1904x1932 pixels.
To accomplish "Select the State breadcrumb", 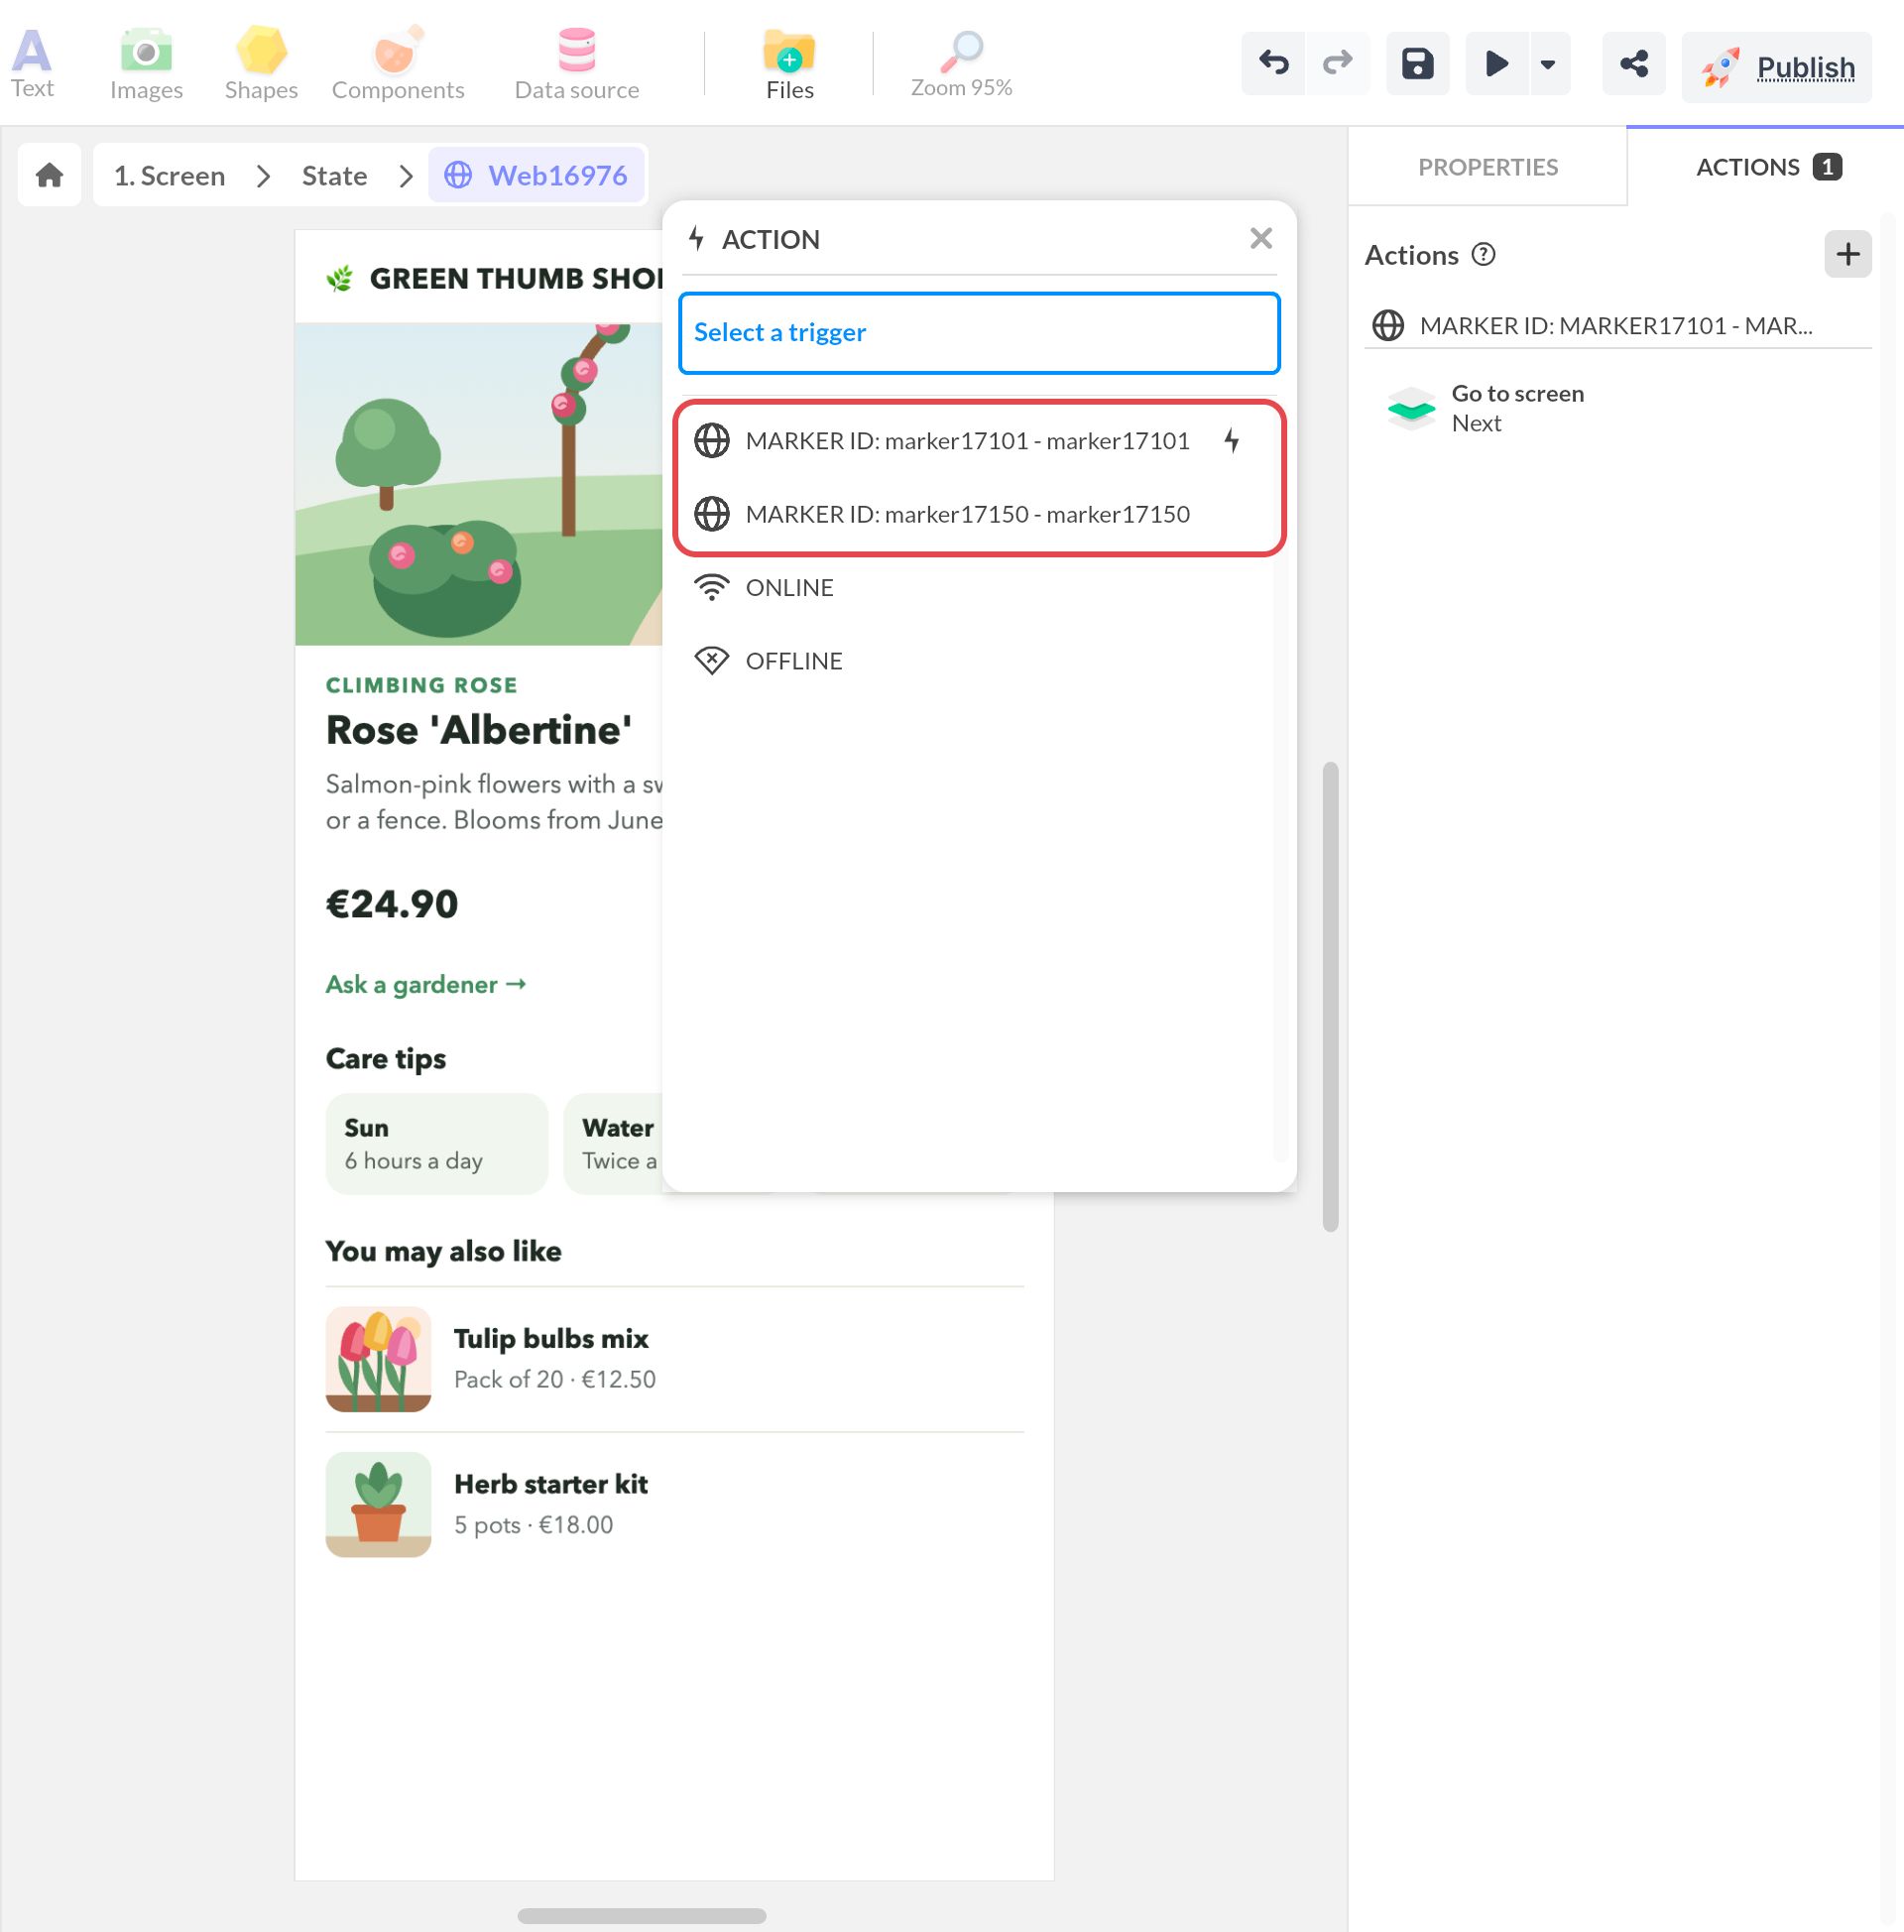I will click(334, 176).
